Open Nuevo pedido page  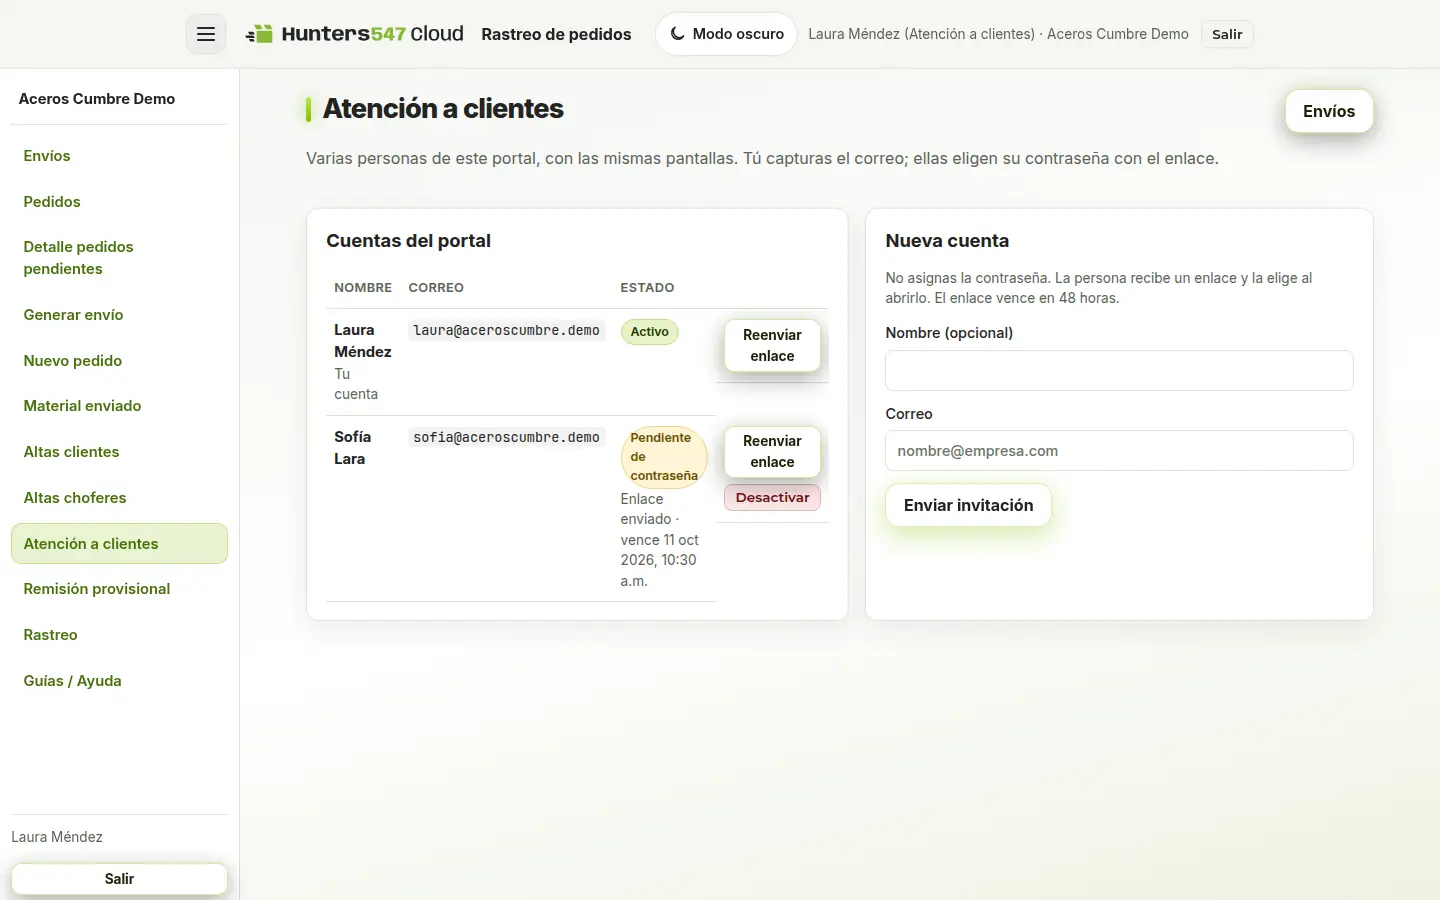119,361
